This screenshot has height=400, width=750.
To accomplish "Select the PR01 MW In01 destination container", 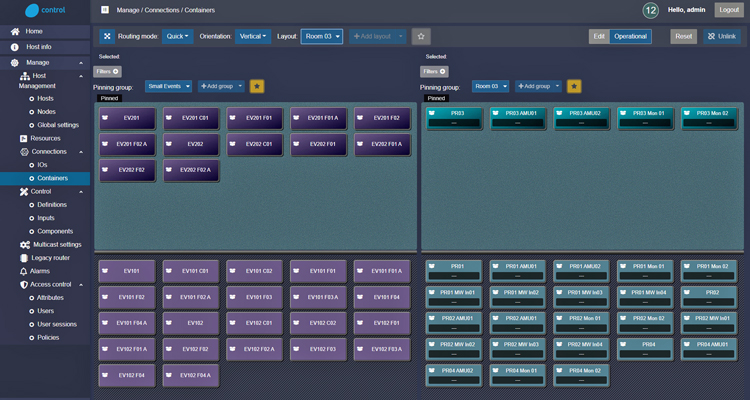I will tap(454, 298).
